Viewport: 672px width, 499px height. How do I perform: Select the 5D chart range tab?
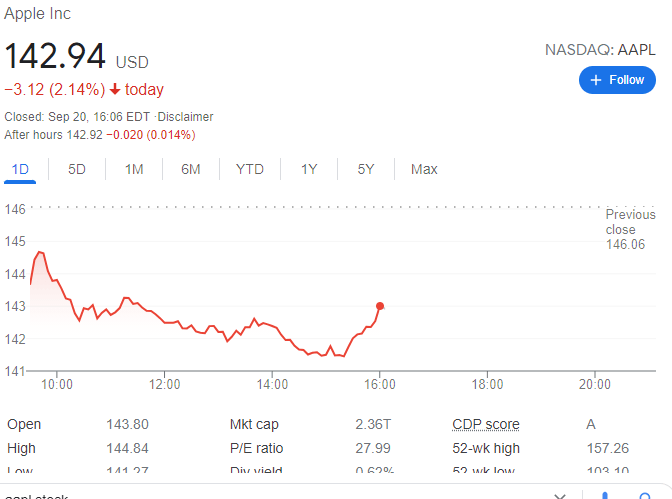pos(77,169)
